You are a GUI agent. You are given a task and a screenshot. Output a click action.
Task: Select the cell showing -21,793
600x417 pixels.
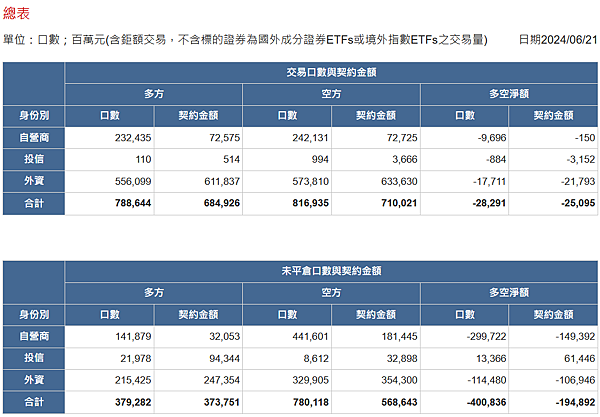pos(553,181)
